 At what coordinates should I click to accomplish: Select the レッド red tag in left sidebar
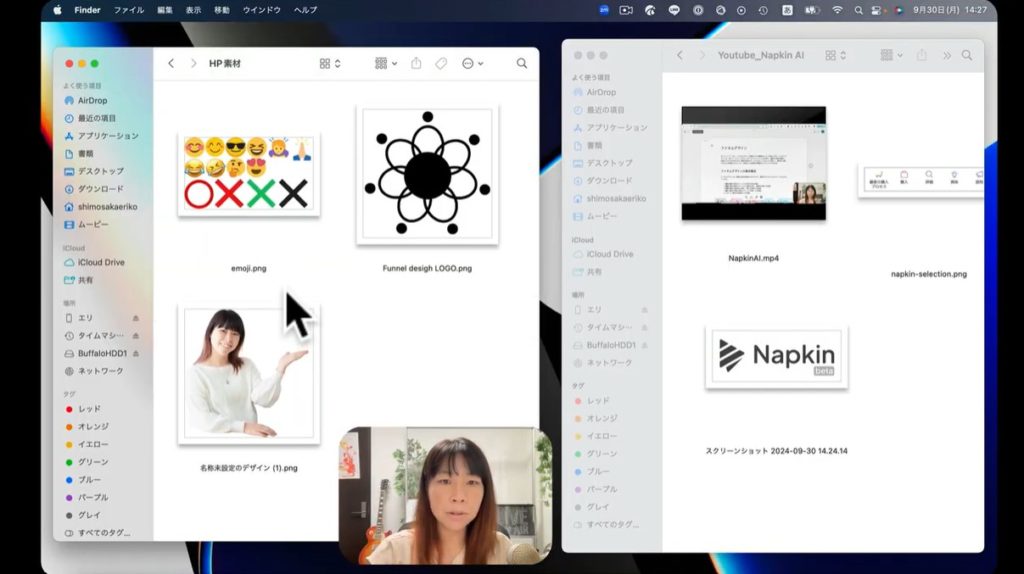pos(89,409)
